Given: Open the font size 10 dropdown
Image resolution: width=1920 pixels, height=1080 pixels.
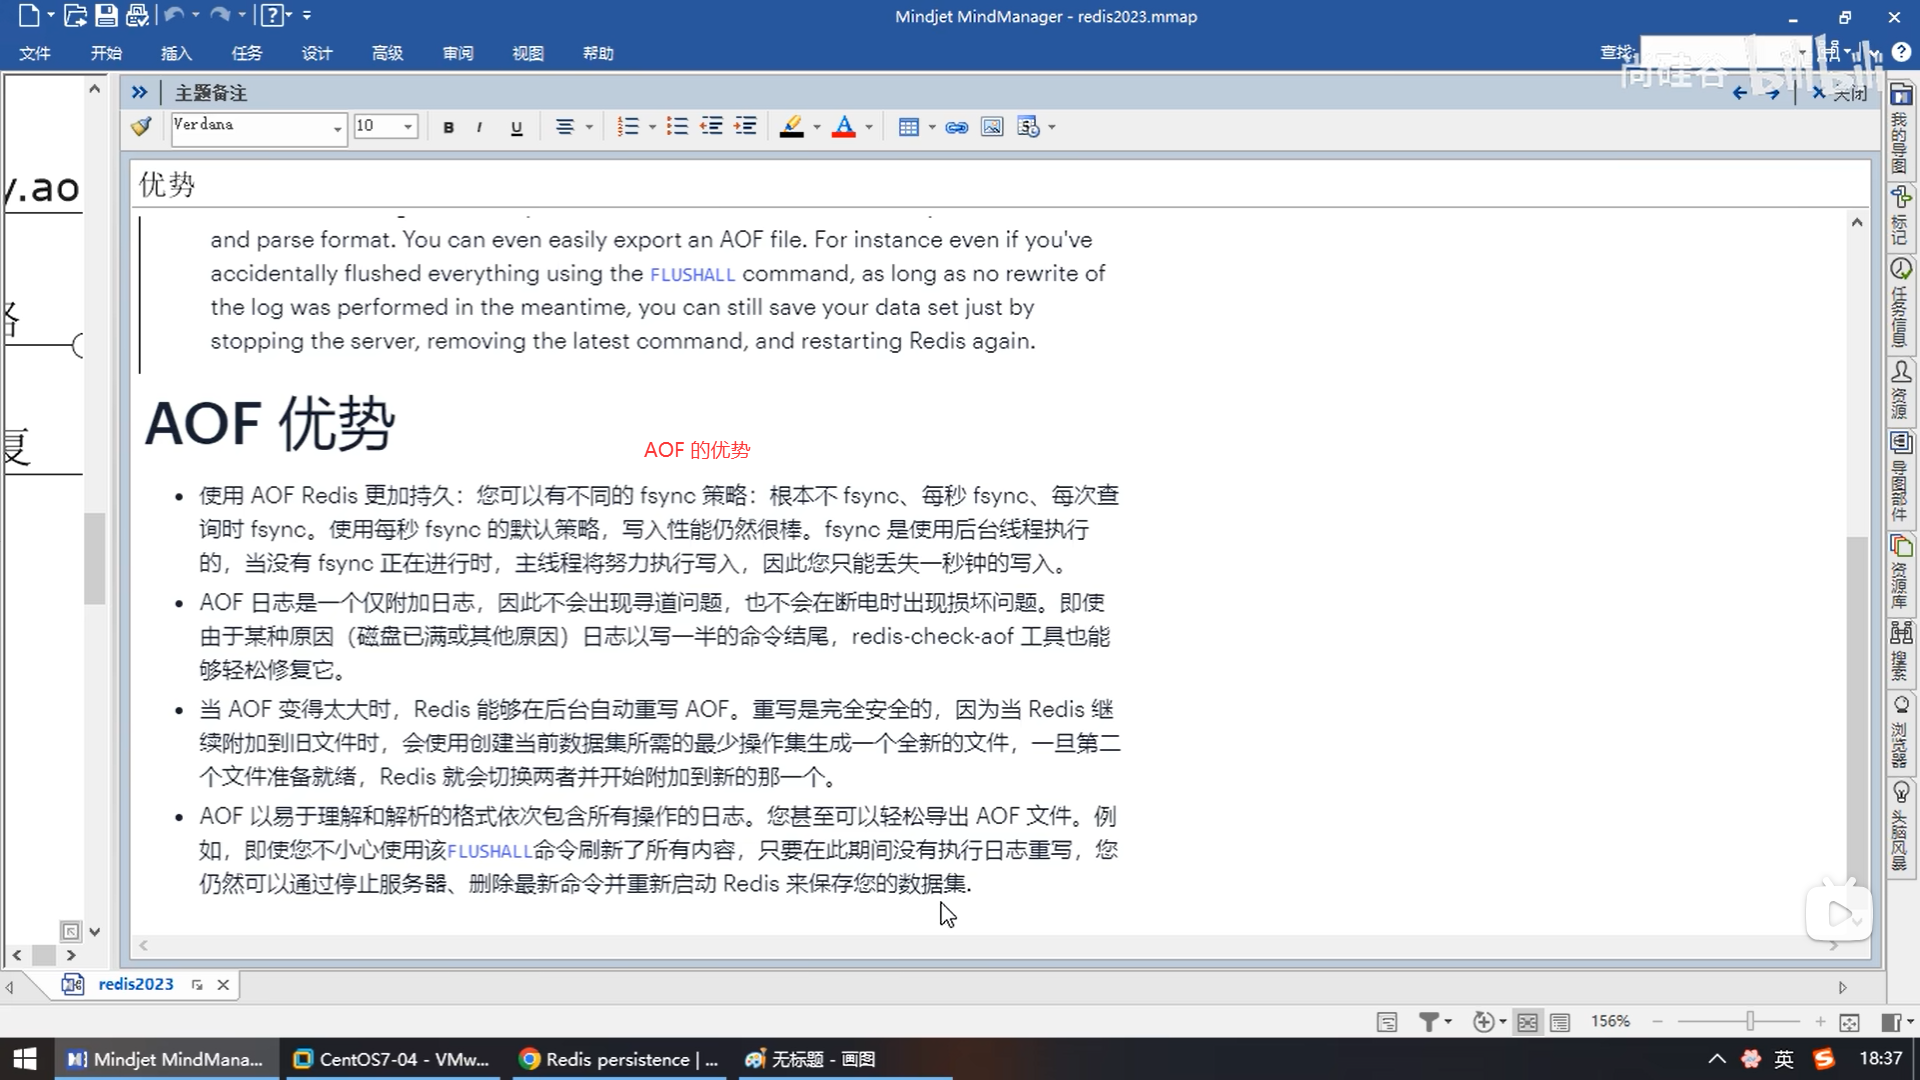Looking at the screenshot, I should (x=408, y=127).
